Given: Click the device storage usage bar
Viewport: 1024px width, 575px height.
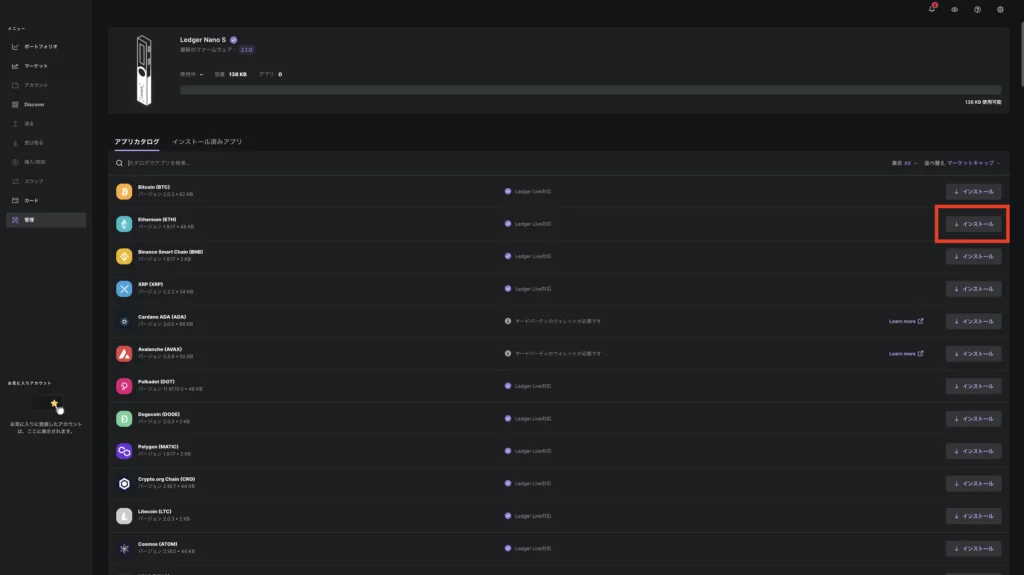Looking at the screenshot, I should click(x=590, y=90).
